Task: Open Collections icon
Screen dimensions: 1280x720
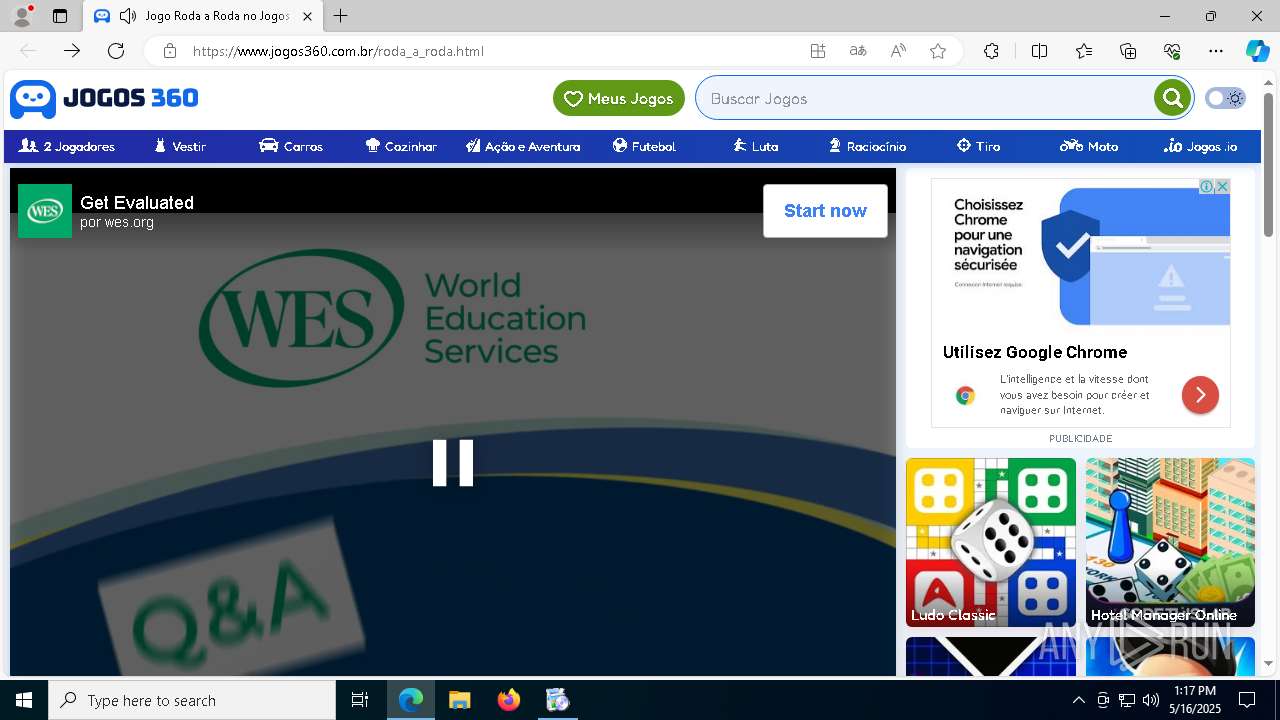Action: click(x=1128, y=51)
